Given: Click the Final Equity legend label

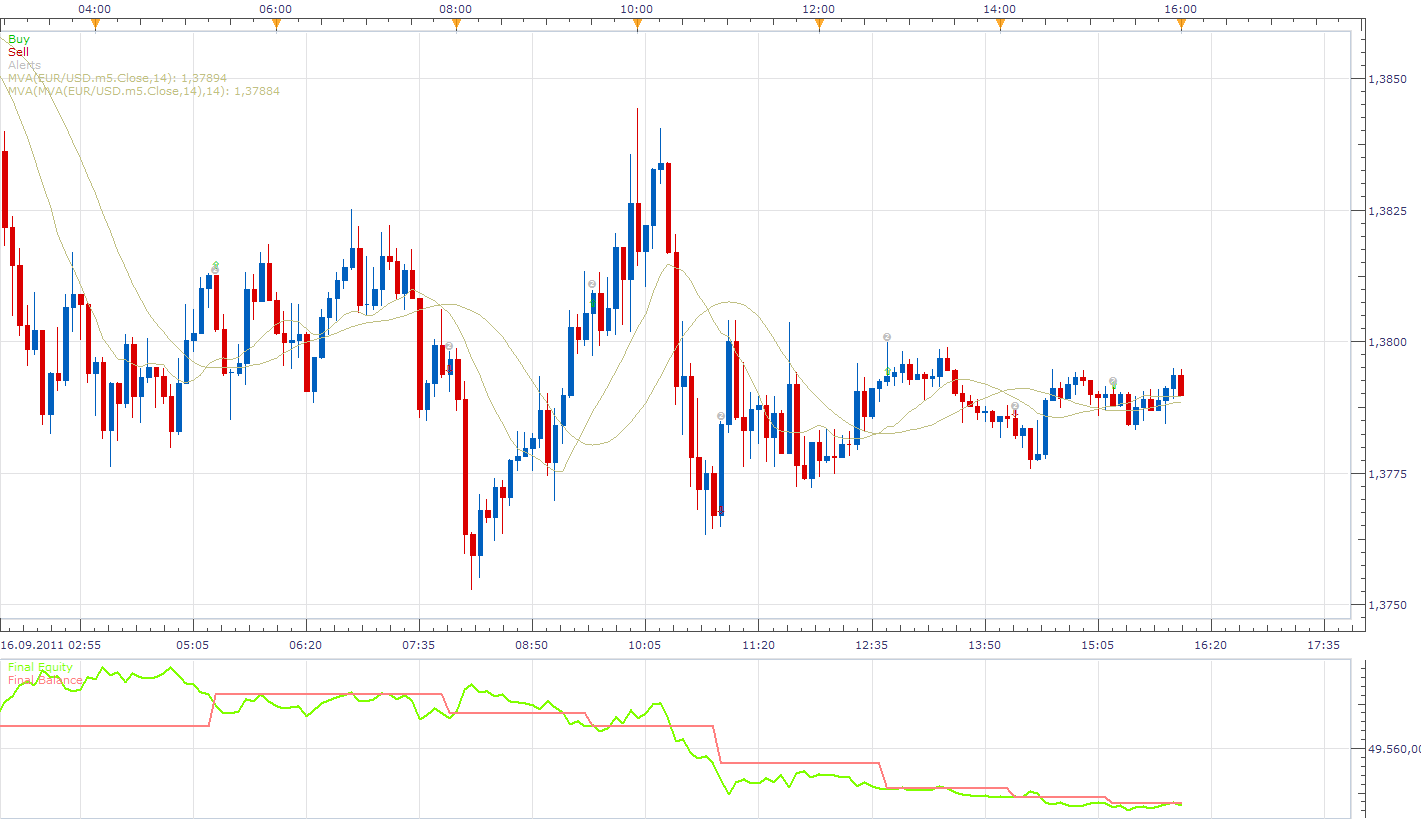Looking at the screenshot, I should (x=40, y=667).
